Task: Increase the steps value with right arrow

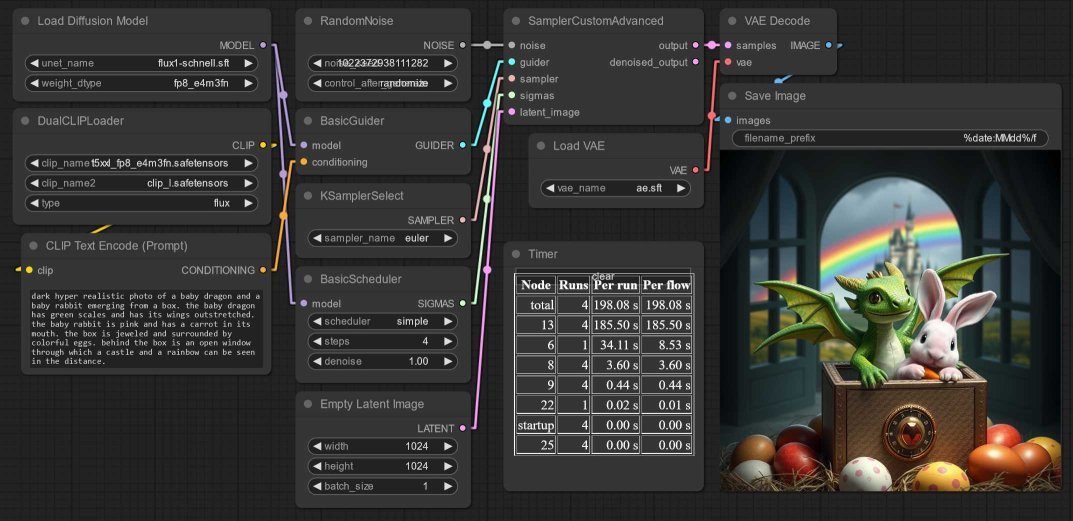Action: pos(448,341)
